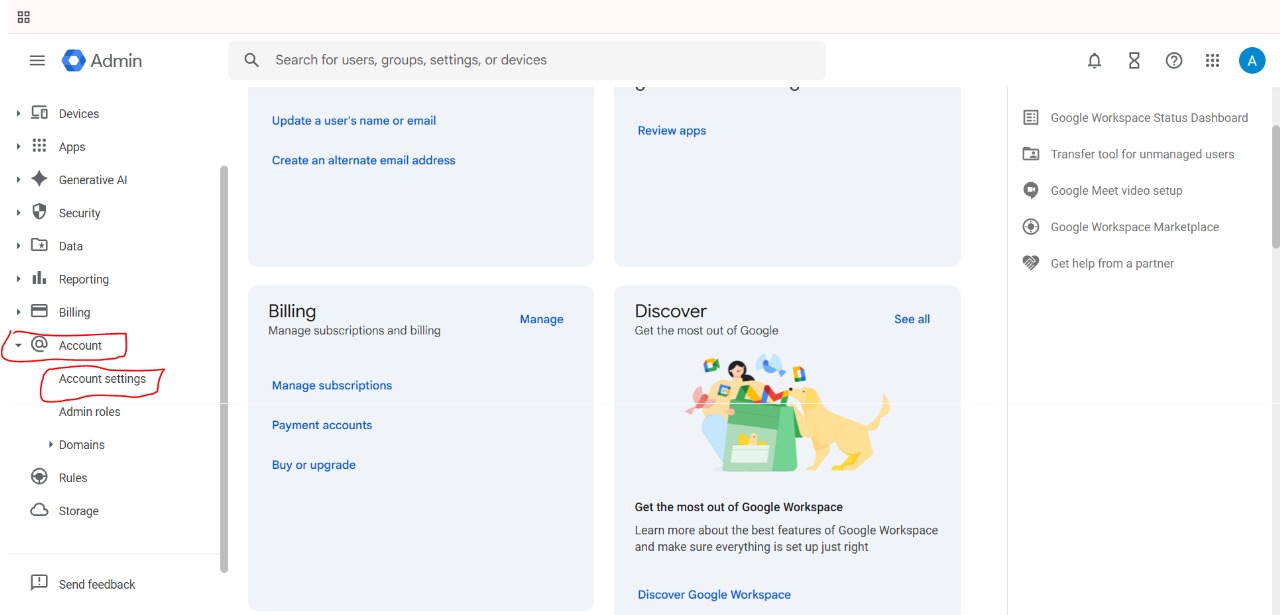Screen dimensions: 1280x615
Task: Expand the Devices tree section
Action: pyautogui.click(x=18, y=114)
